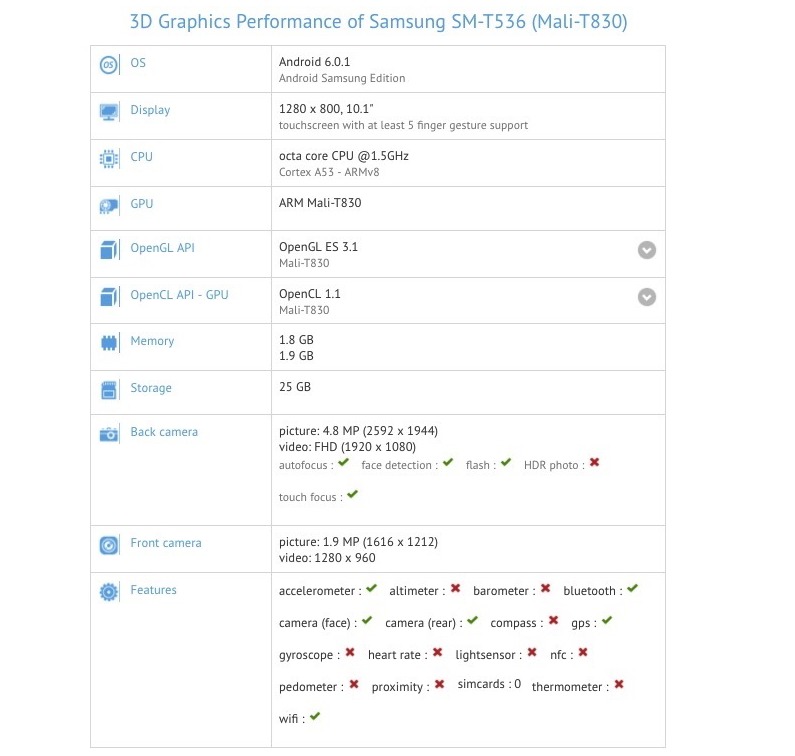Screen dimensions: 795x756
Task: Click the gps check mark
Action: [x=607, y=620]
